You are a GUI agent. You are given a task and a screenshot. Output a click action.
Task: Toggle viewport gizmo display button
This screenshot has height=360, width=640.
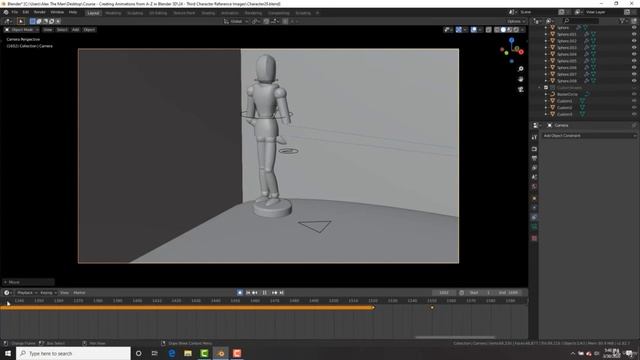click(x=459, y=30)
